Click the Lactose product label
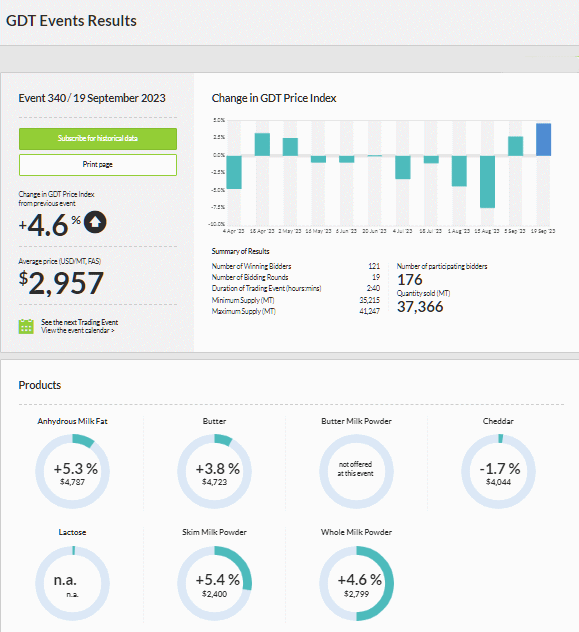579x632 pixels. [x=73, y=532]
